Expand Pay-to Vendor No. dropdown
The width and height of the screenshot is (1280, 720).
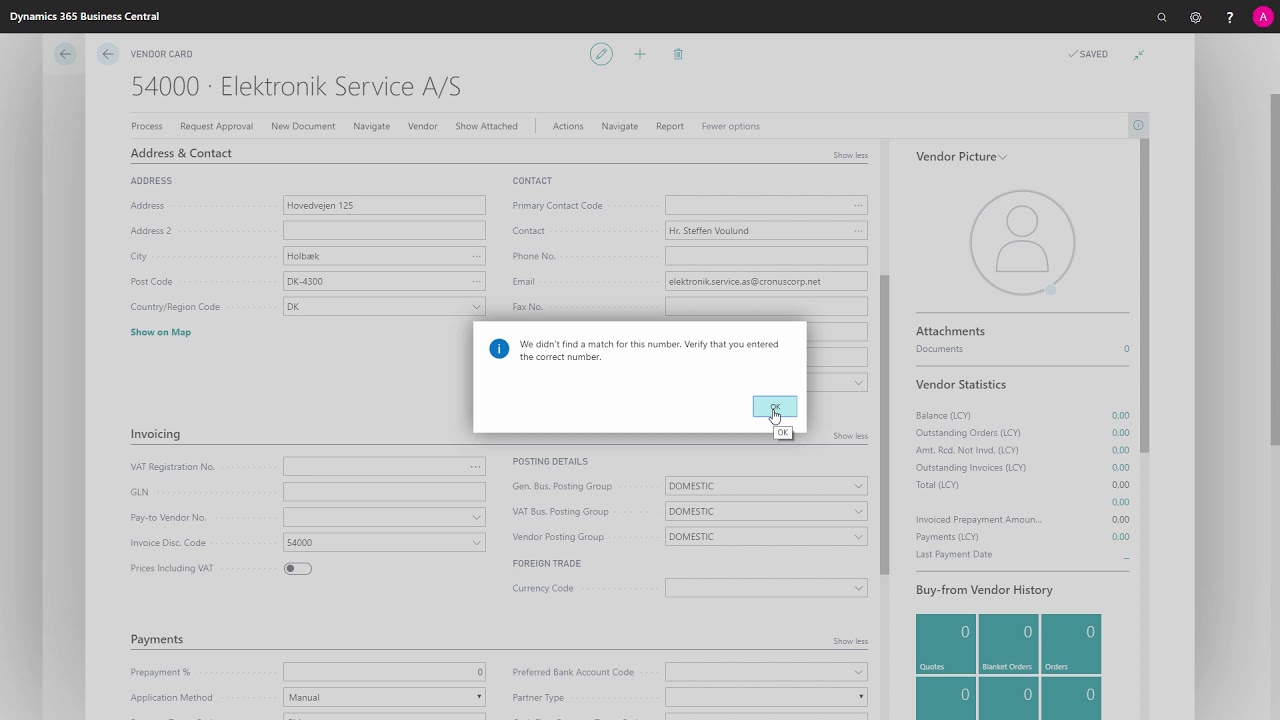tap(476, 517)
